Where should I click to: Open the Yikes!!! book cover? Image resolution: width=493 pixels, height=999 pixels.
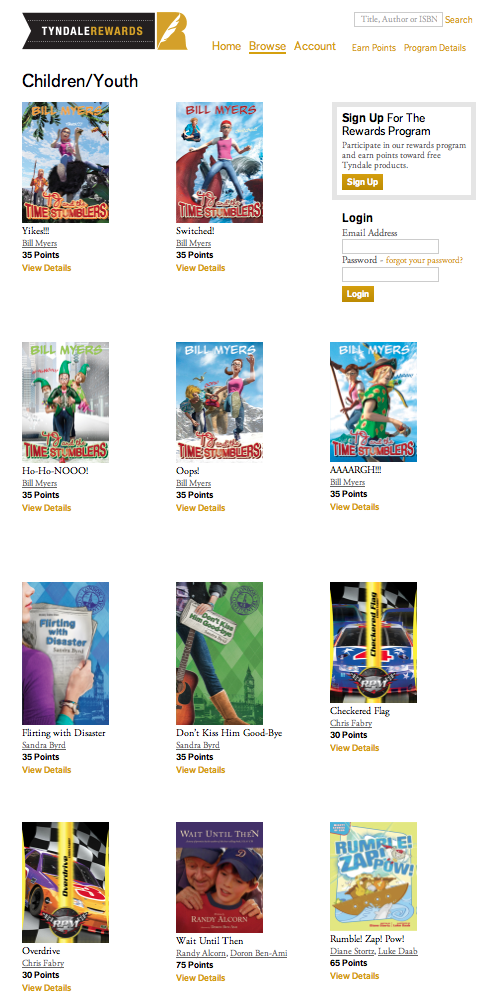[66, 162]
